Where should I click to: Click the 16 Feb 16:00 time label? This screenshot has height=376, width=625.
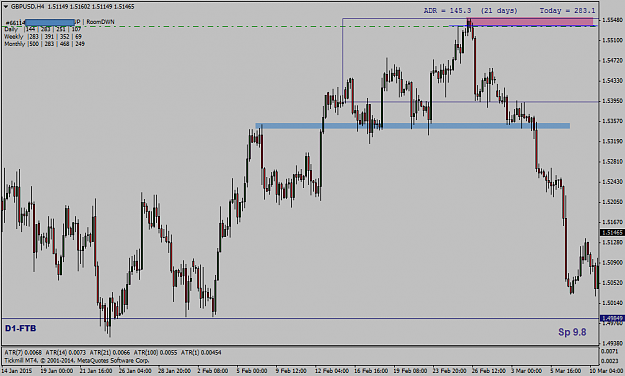tap(371, 371)
